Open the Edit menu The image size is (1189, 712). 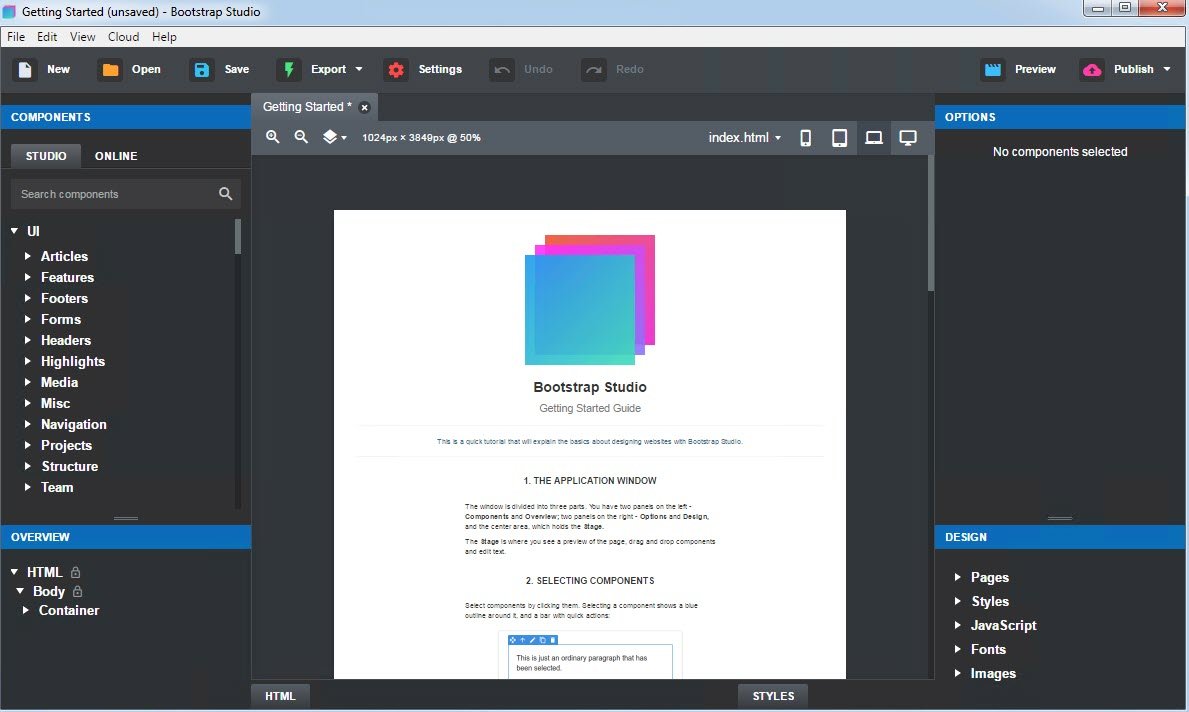47,36
